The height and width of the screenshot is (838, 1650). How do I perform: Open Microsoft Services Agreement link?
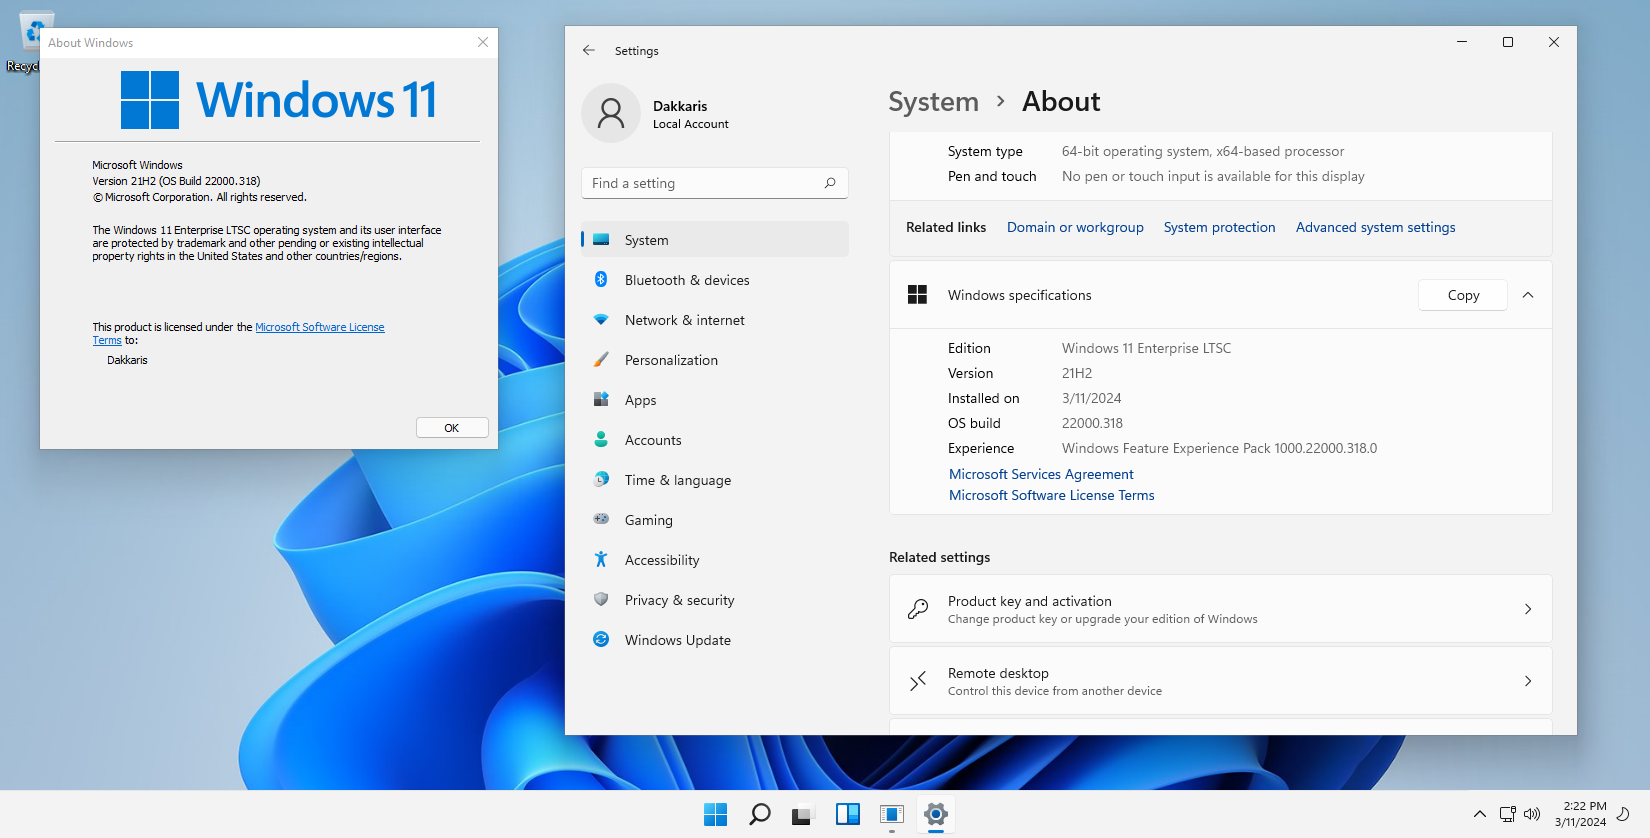tap(1041, 474)
